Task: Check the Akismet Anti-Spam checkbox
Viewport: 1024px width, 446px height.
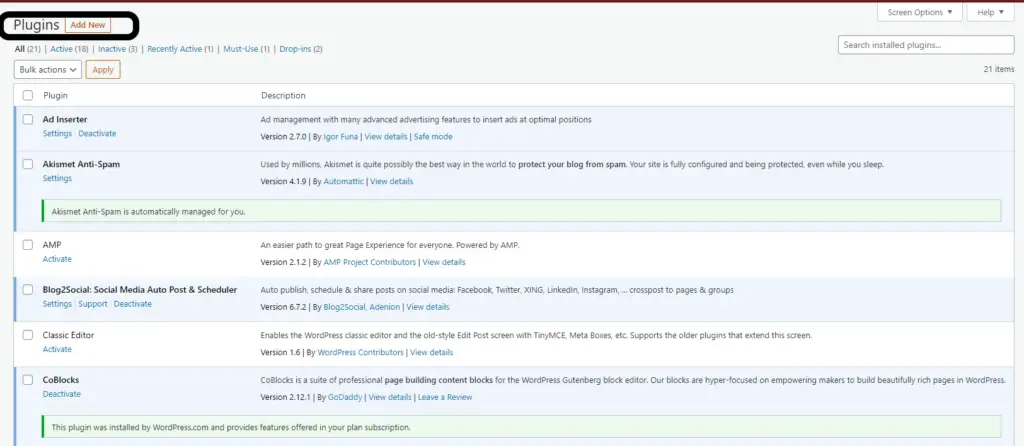Action: coord(27,165)
